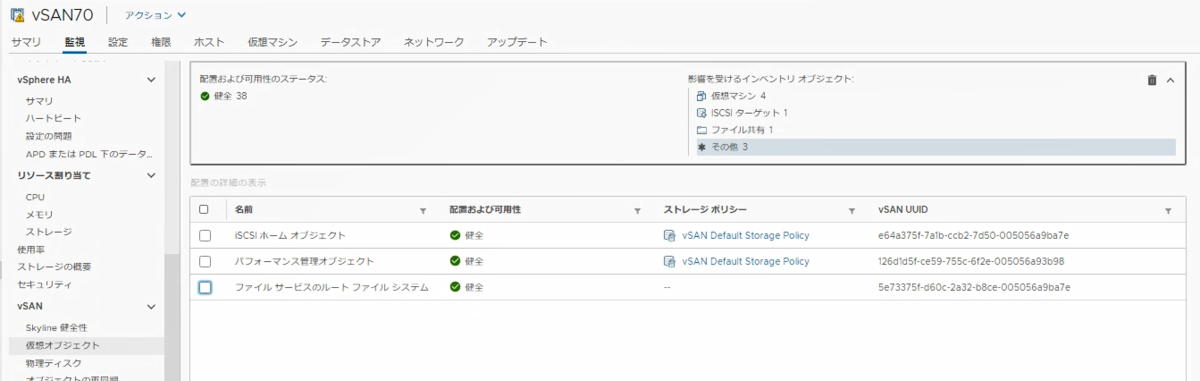Click the healthy status icon for iSCSI ホーム オブジェクト
The height and width of the screenshot is (381, 1200).
pos(455,236)
